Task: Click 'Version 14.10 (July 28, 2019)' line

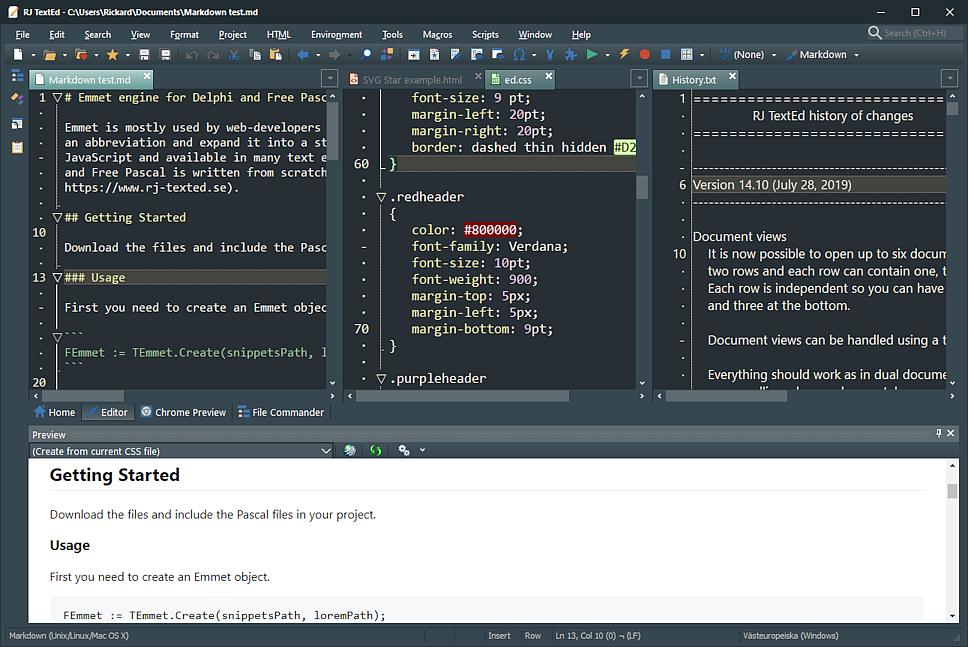Action: click(x=772, y=185)
